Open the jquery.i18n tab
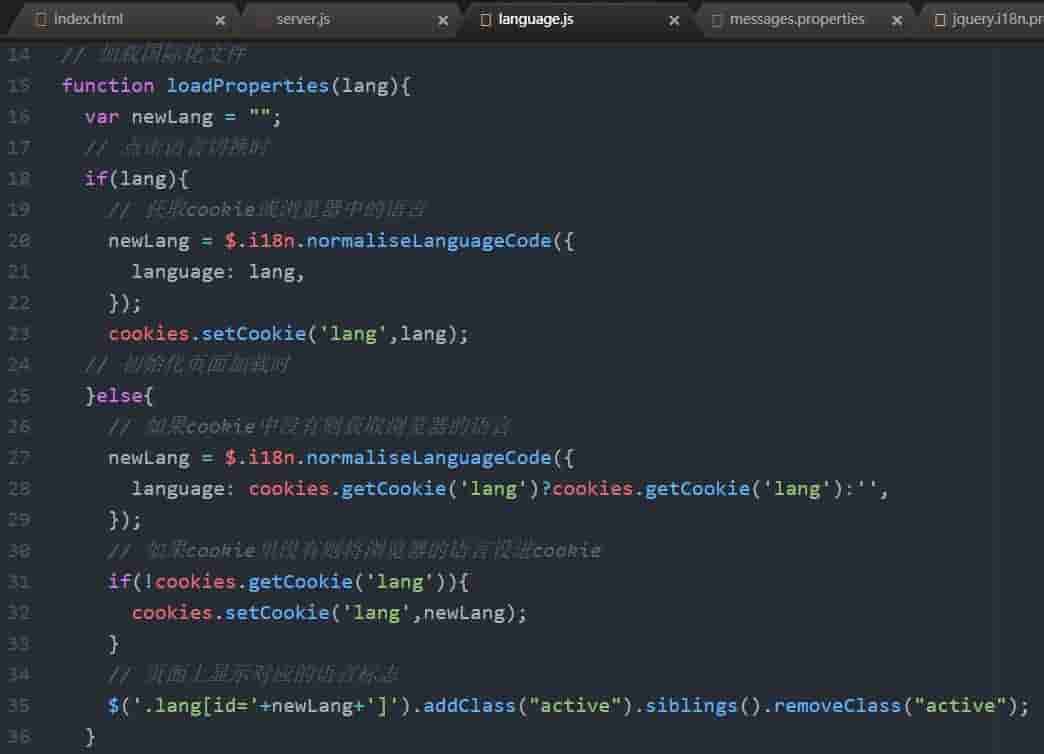The image size is (1044, 754). coord(985,19)
